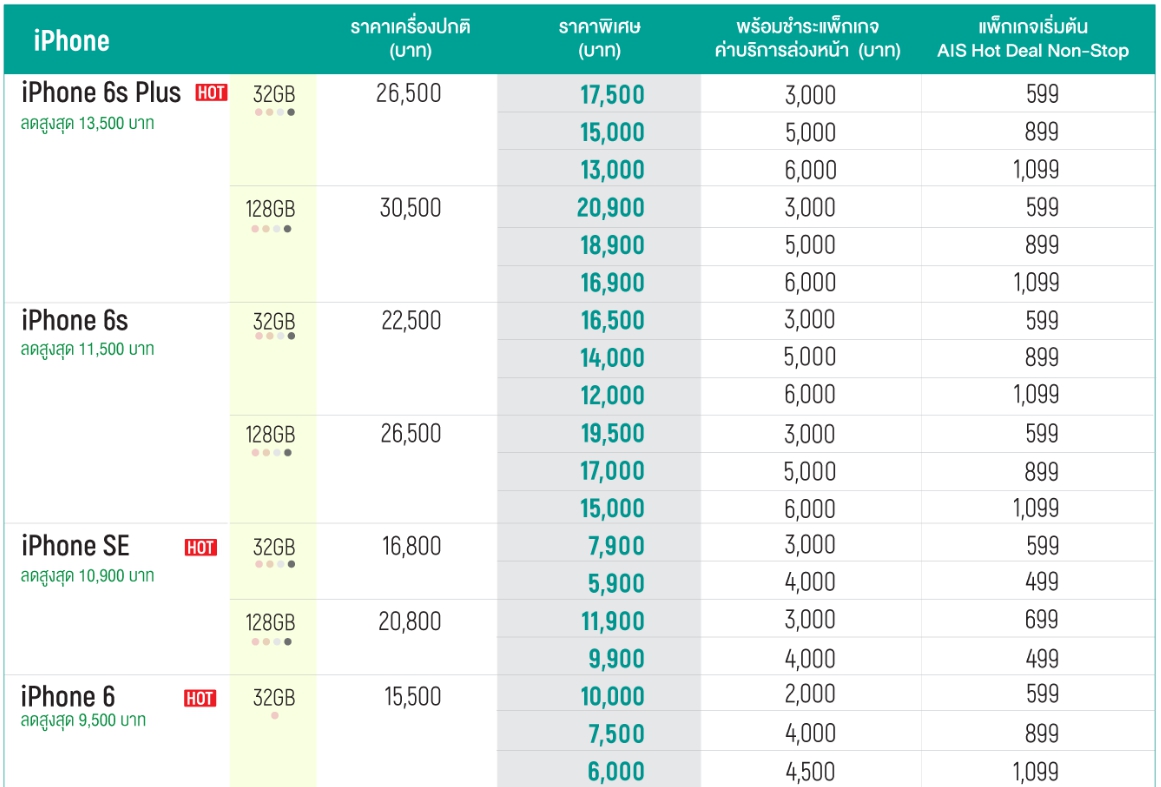Image resolution: width=1161 pixels, height=787 pixels.
Task: Click color dots under iPhone 6s Plus 128GB
Action: (272, 229)
